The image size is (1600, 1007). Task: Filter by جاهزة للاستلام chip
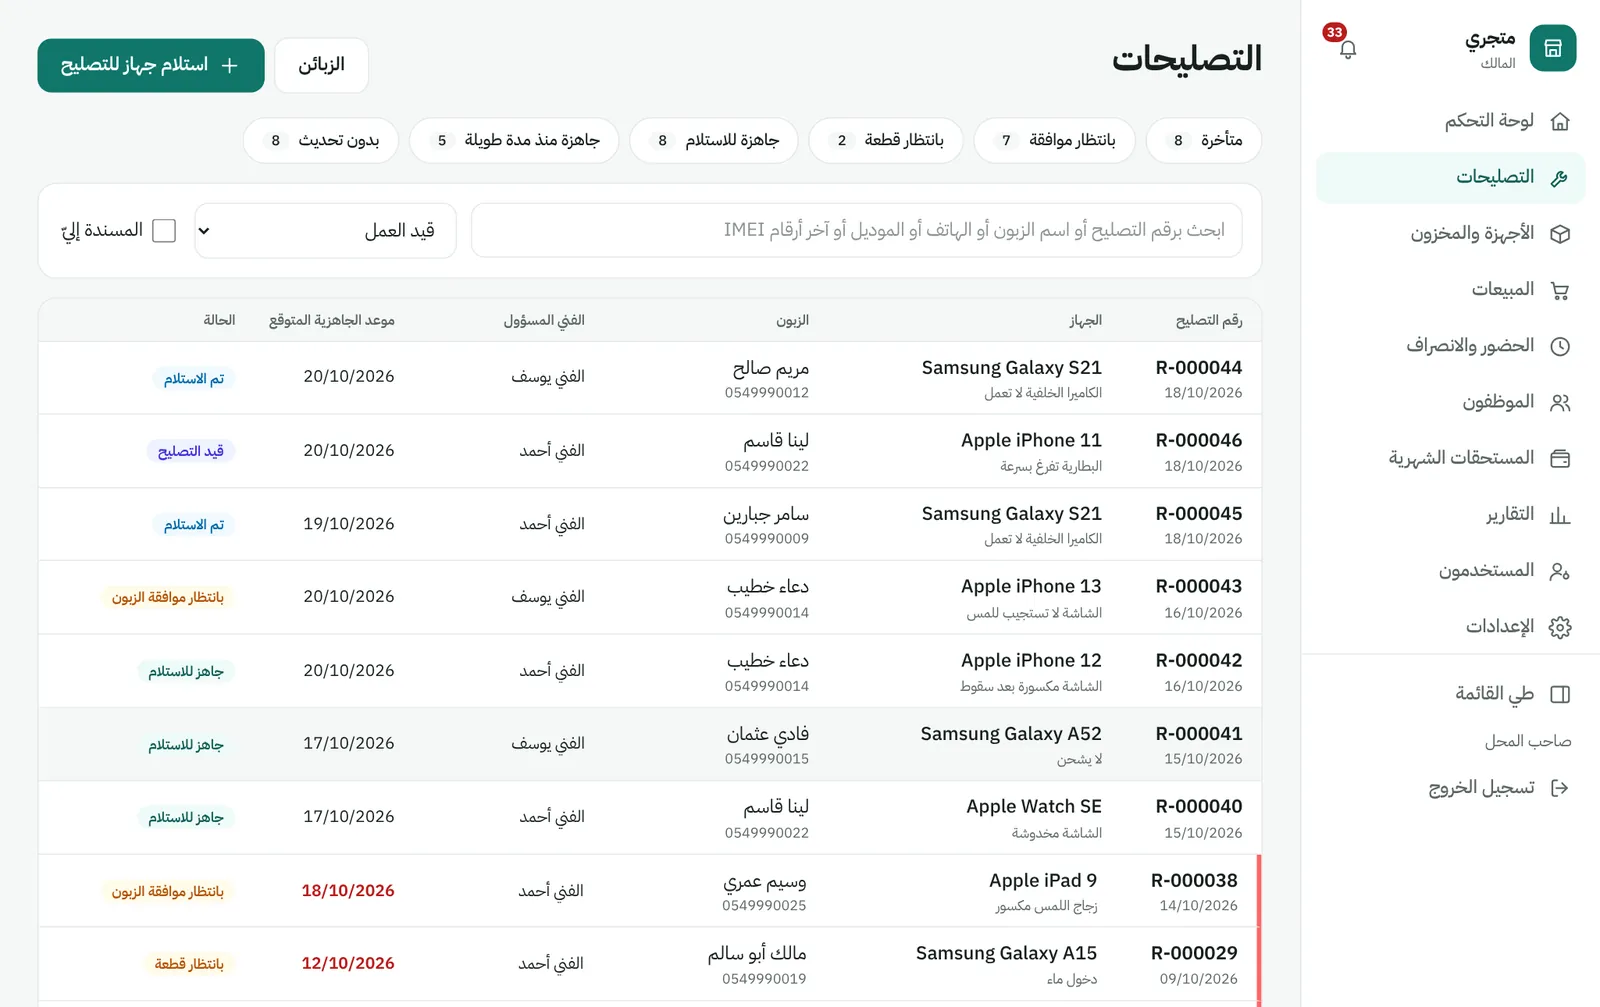[714, 140]
